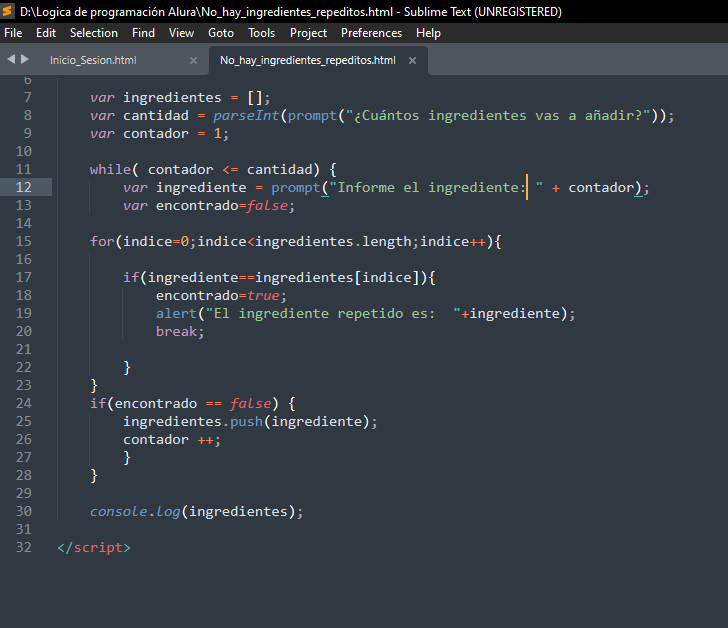Image resolution: width=728 pixels, height=628 pixels.
Task: Click line number 32 in the gutter
Action: click(24, 547)
